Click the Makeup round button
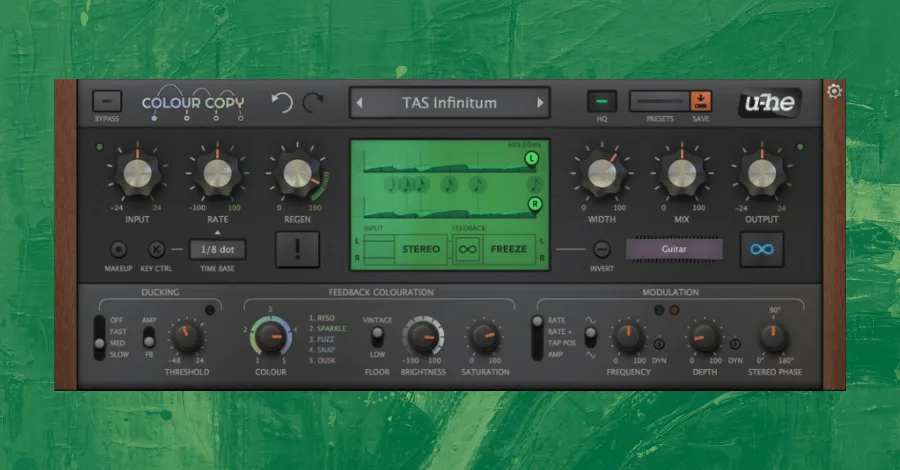This screenshot has width=900, height=470. (118, 249)
